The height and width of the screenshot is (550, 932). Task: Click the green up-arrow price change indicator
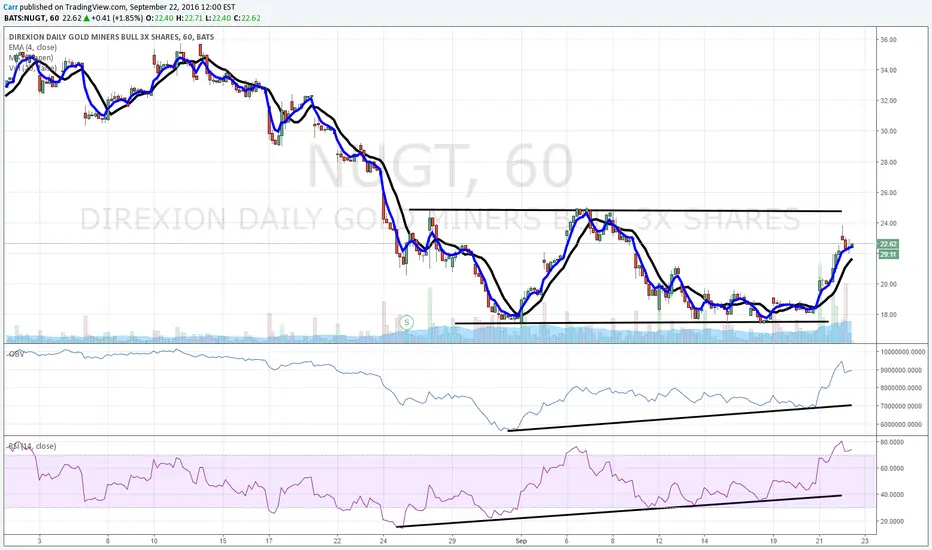(86, 18)
